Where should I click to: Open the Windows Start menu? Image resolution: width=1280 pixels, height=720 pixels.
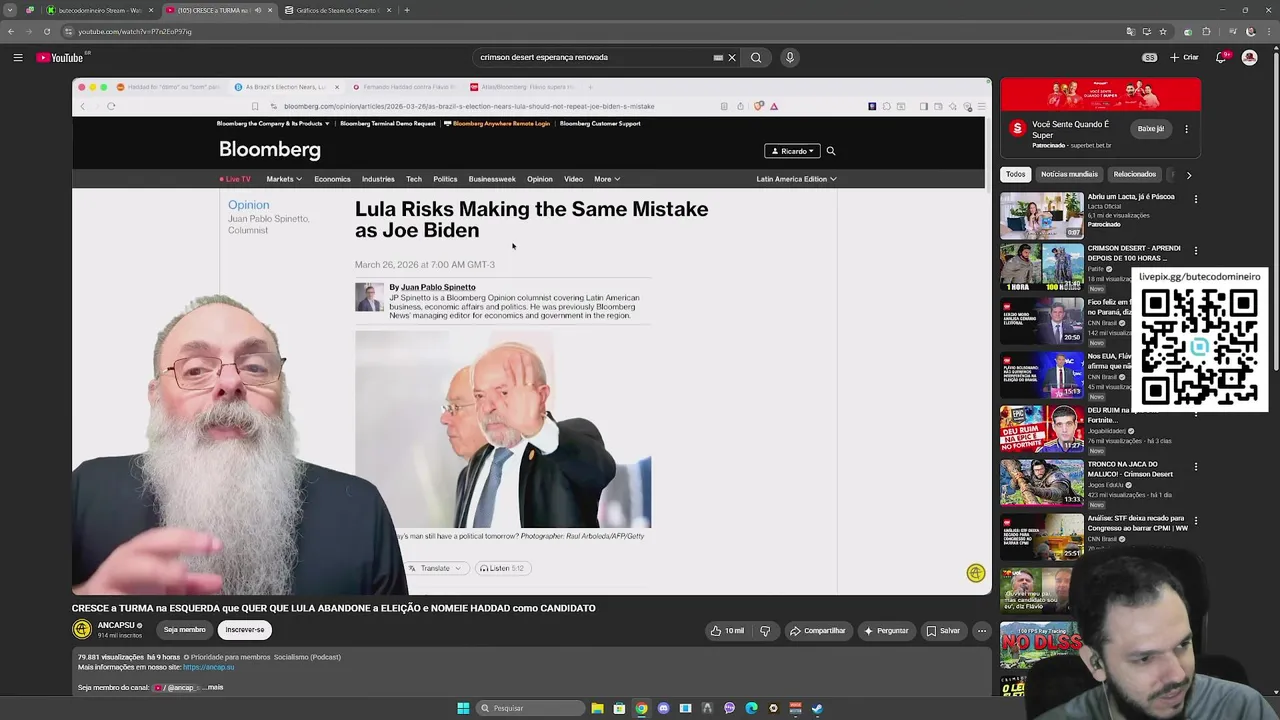pos(463,708)
